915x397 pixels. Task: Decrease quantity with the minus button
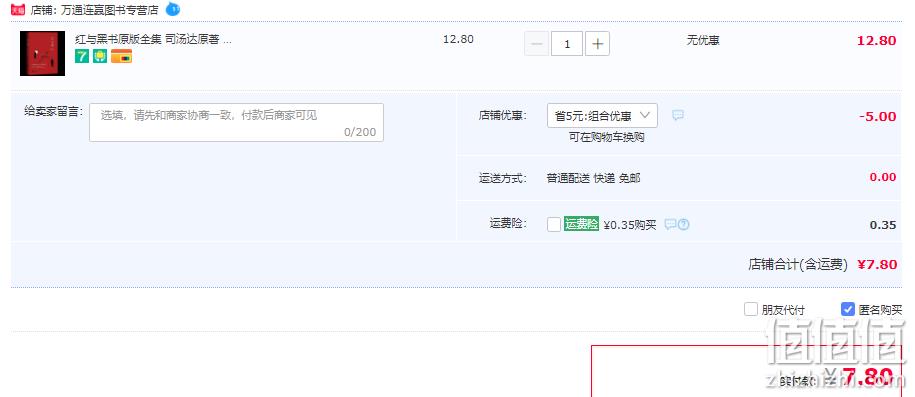pyautogui.click(x=537, y=44)
